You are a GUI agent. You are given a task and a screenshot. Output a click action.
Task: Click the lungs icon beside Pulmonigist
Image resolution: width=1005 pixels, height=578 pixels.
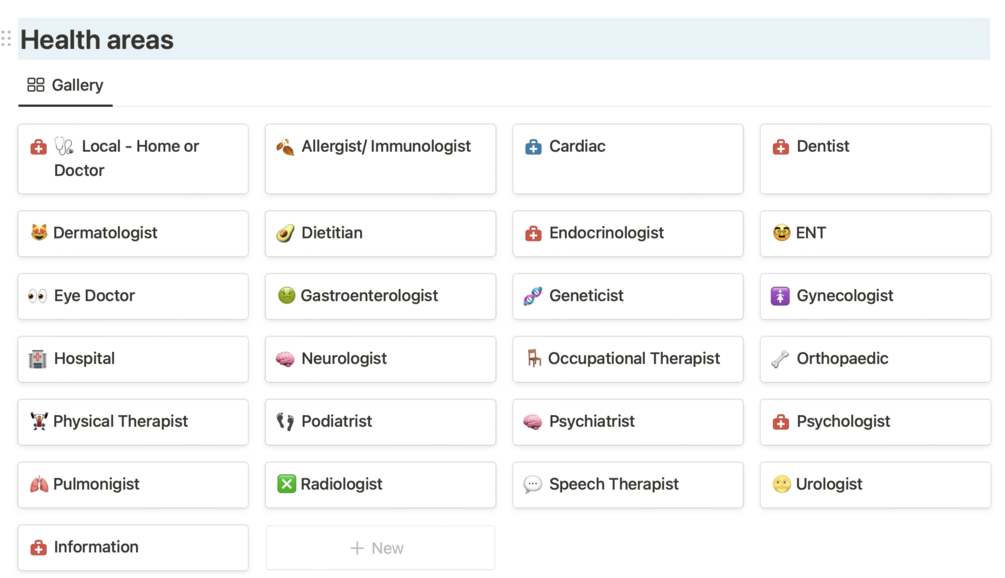[x=38, y=485]
